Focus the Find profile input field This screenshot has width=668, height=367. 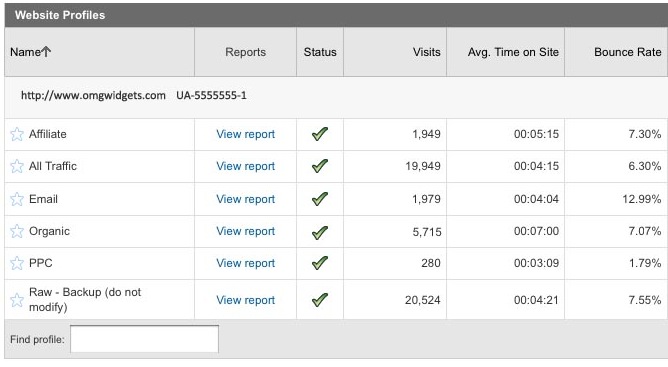(144, 339)
